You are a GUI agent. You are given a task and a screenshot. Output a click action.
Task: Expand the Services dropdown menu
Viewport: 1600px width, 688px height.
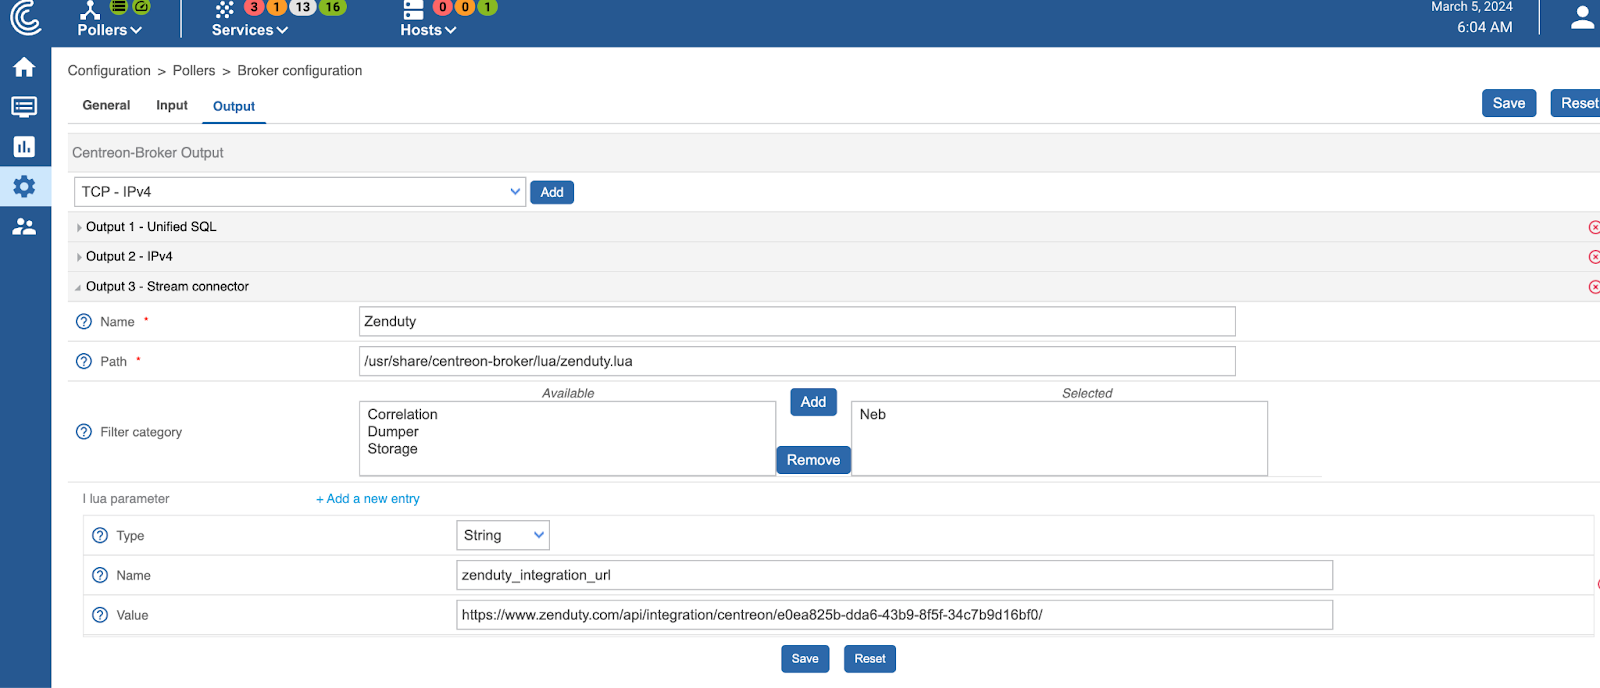250,30
